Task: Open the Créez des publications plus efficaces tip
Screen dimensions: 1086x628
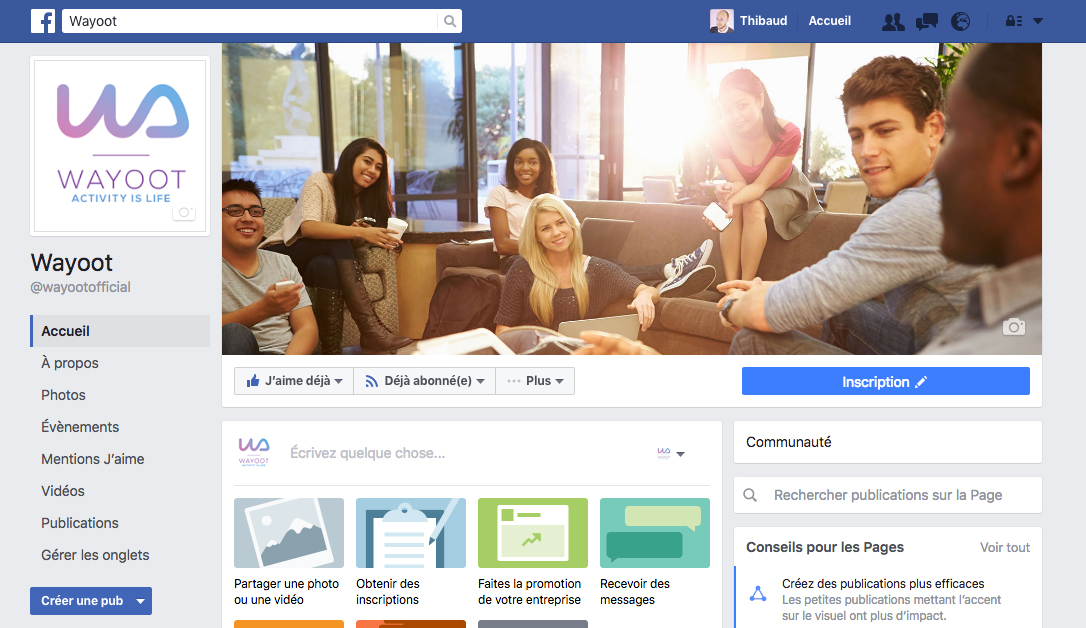Action: tap(882, 584)
